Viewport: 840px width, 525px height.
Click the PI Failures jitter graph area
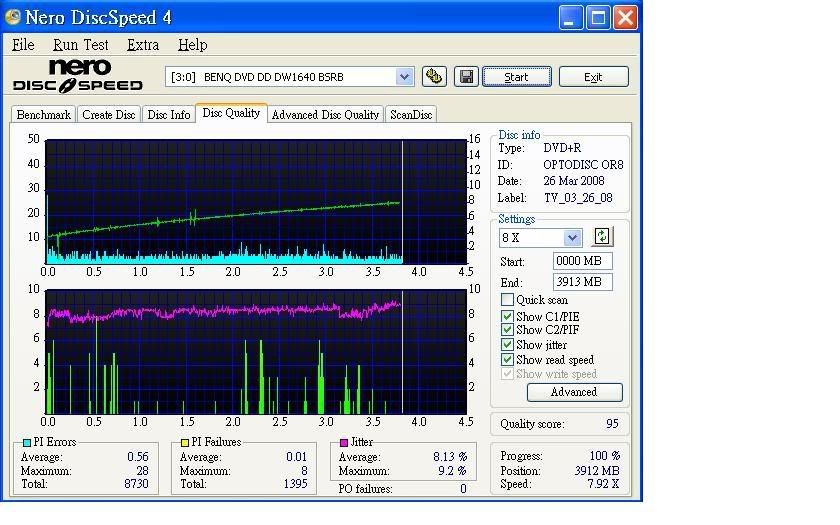[x=256, y=351]
